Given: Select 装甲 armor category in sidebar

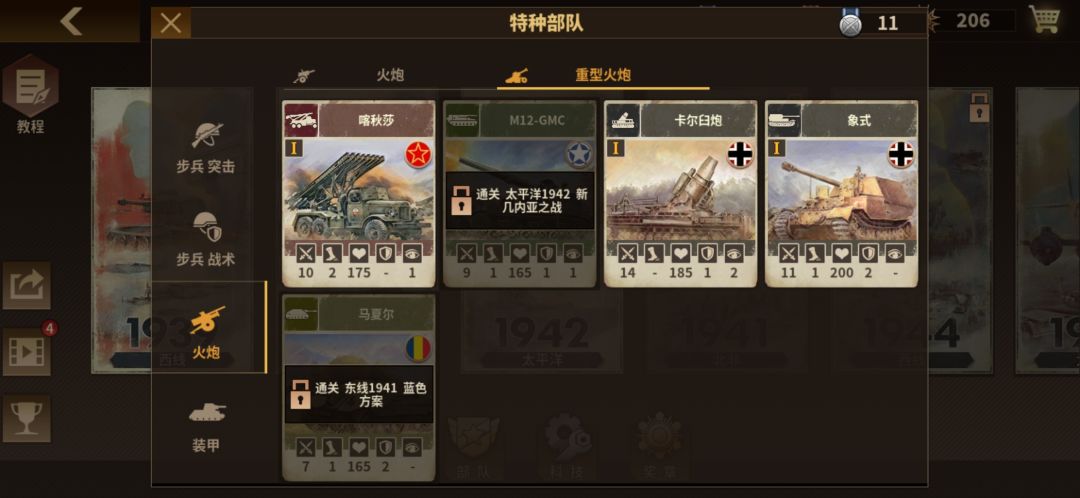Looking at the screenshot, I should click(206, 427).
